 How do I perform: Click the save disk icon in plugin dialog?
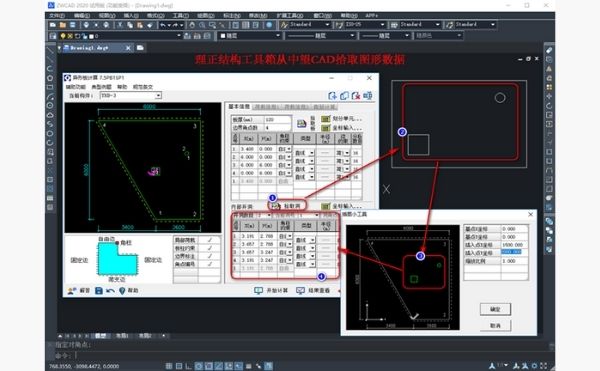(99, 291)
